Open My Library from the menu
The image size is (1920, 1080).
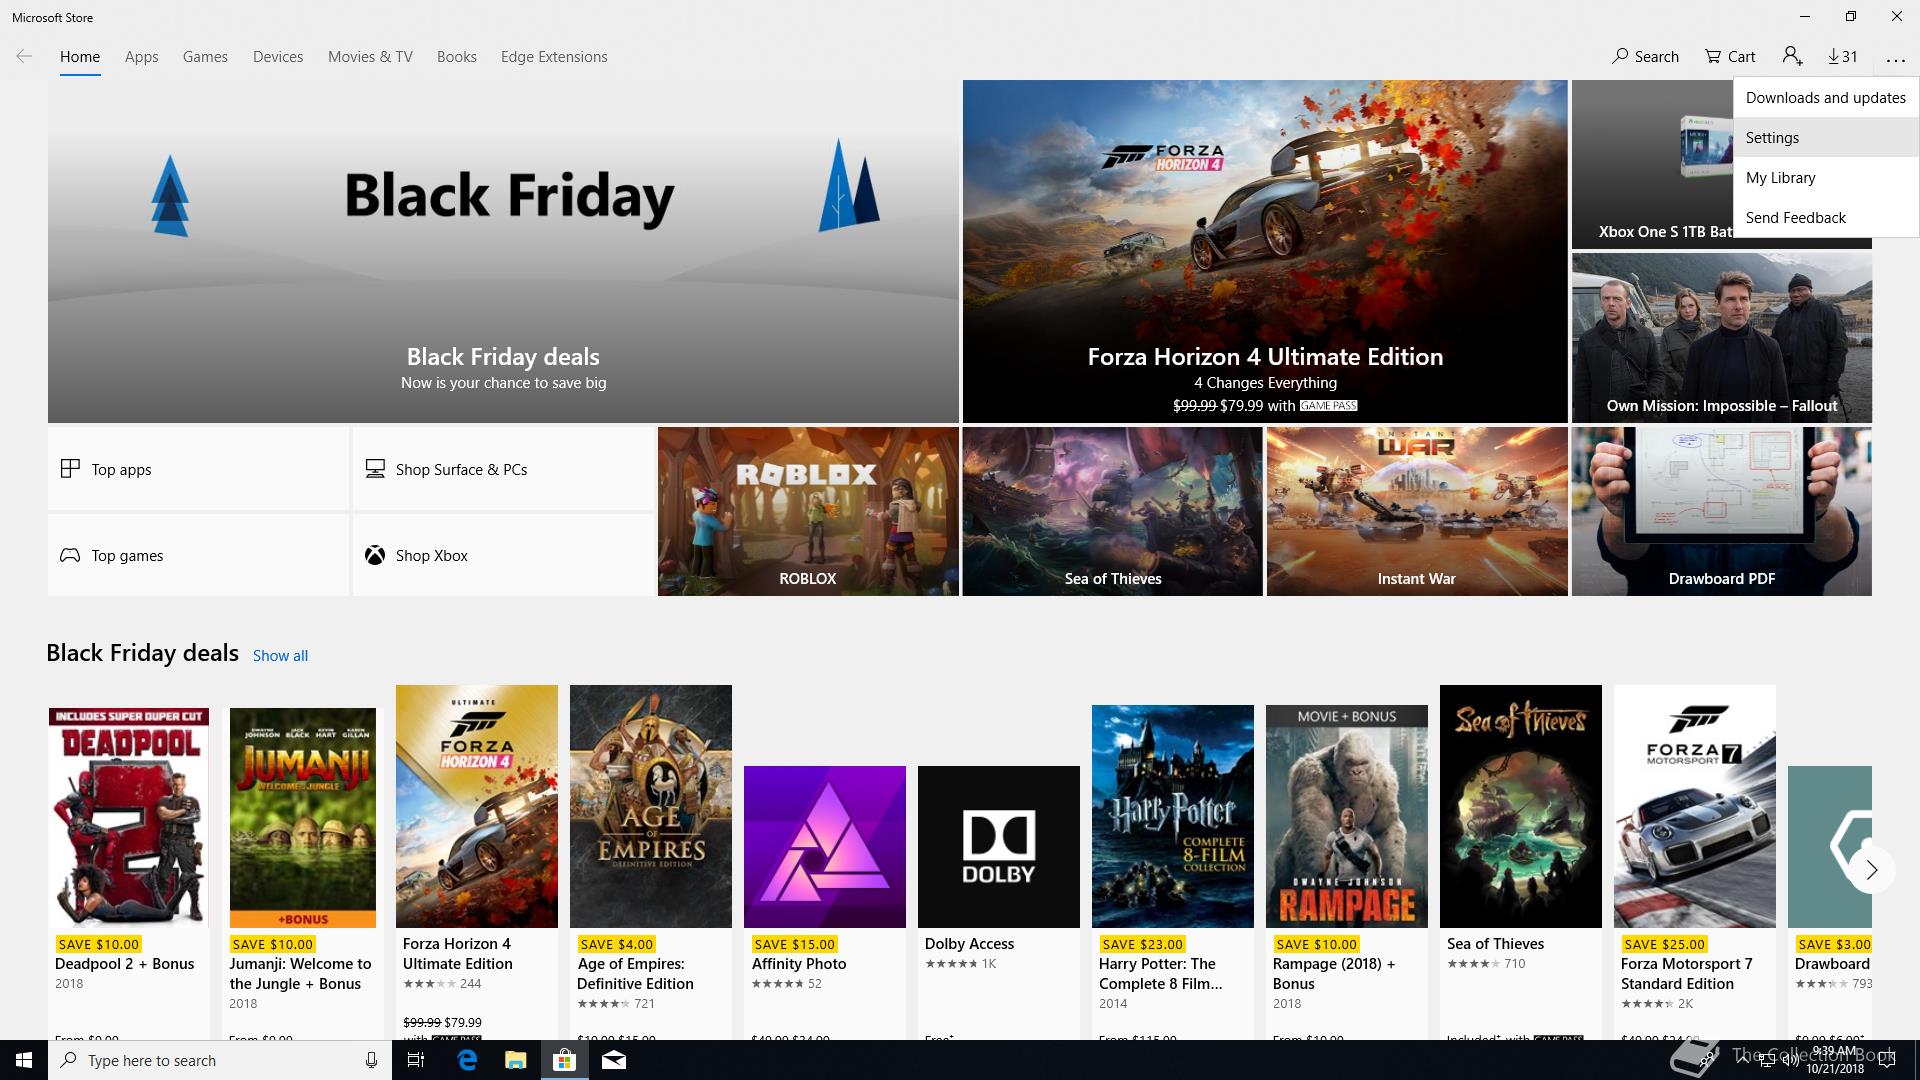point(1826,177)
